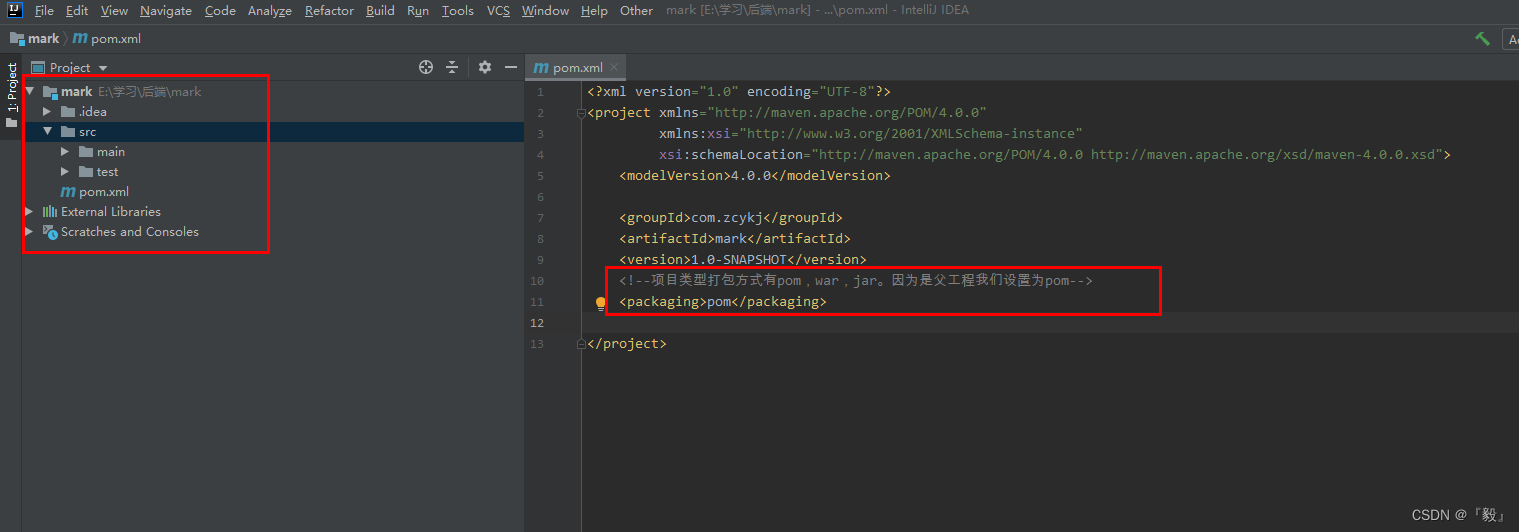Expand the External Libraries arrow

coord(30,211)
